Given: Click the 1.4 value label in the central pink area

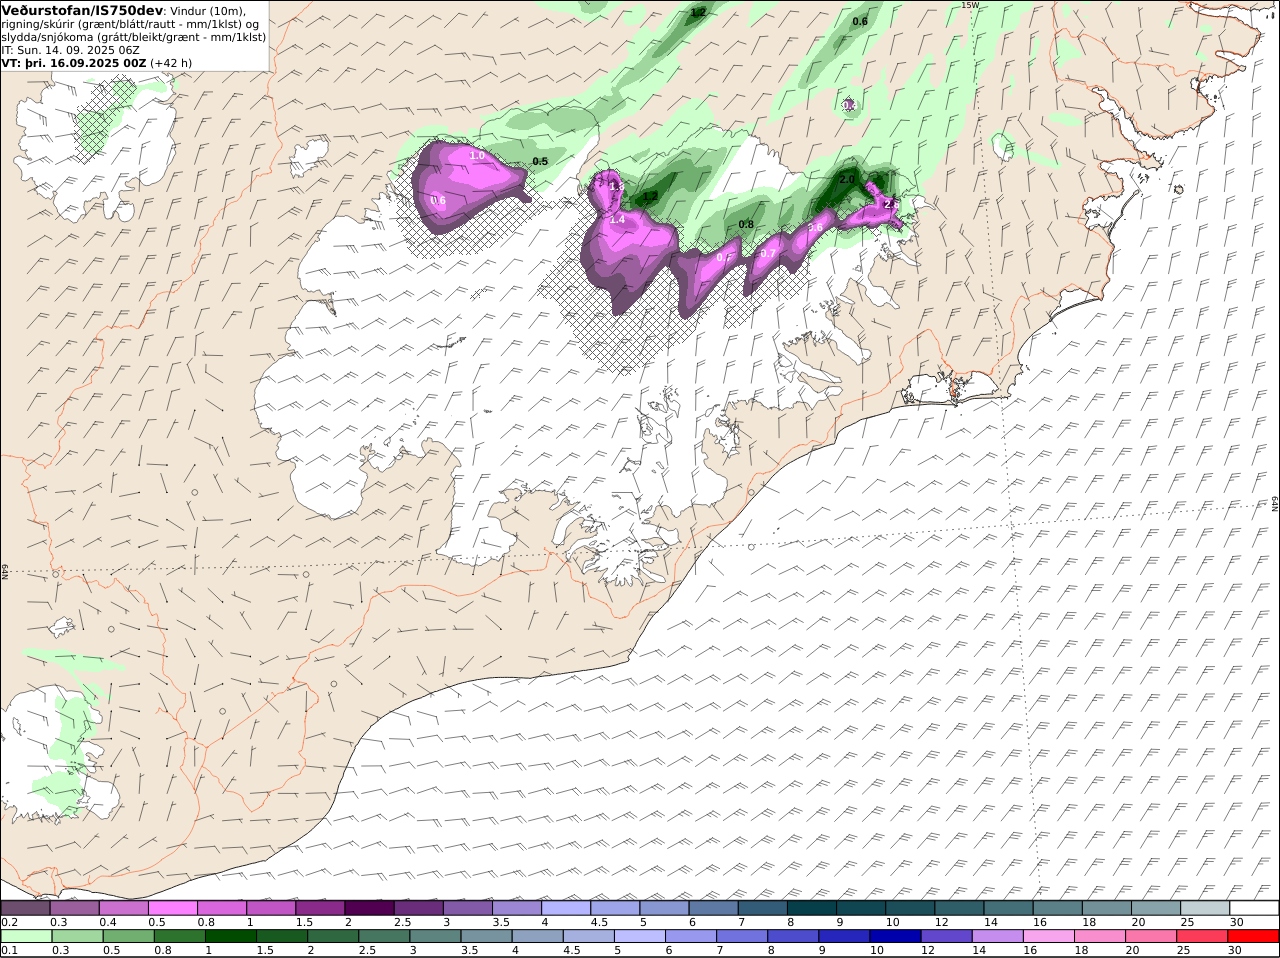Looking at the screenshot, I should coord(617,219).
